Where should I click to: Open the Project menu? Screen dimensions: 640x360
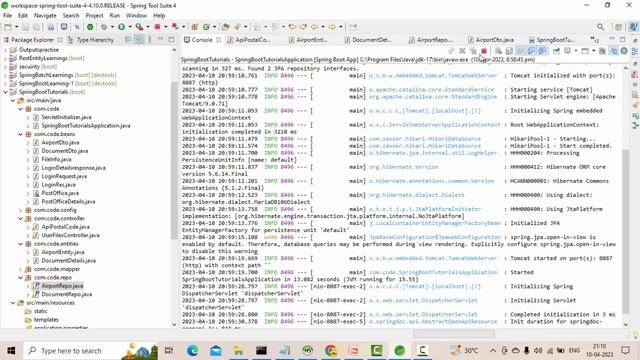coord(94,16)
